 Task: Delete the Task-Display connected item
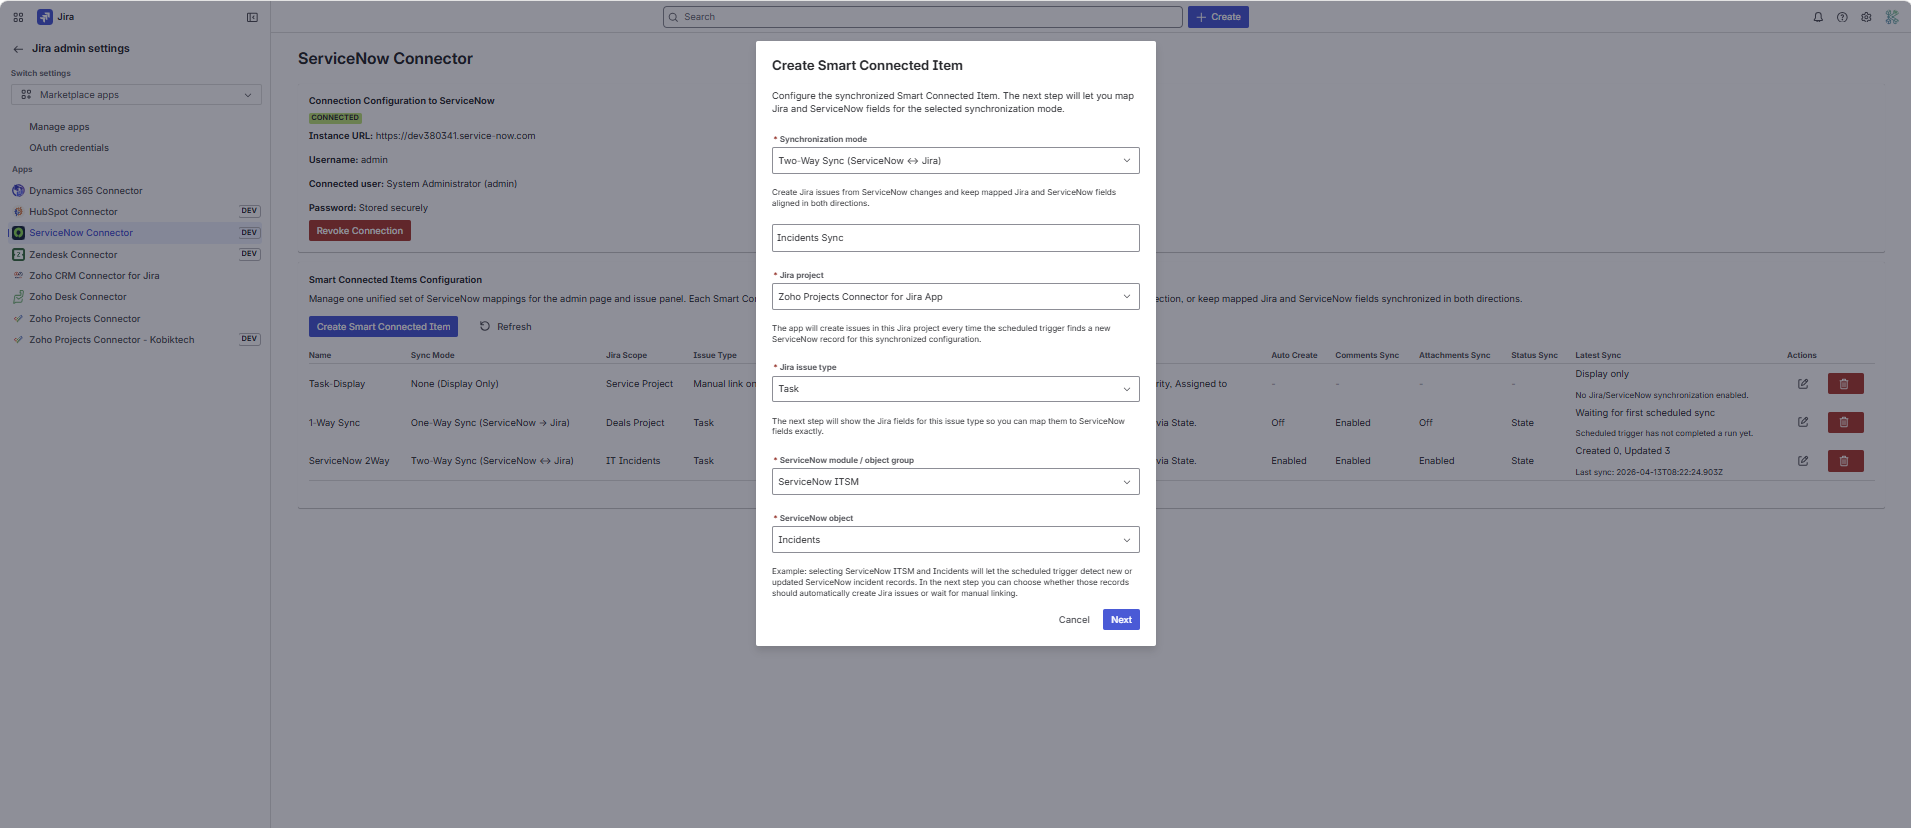[1845, 384]
